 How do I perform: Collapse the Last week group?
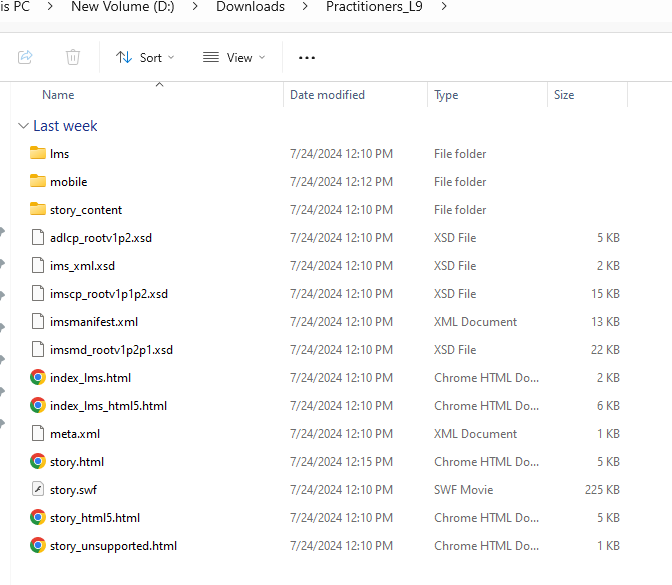click(23, 126)
